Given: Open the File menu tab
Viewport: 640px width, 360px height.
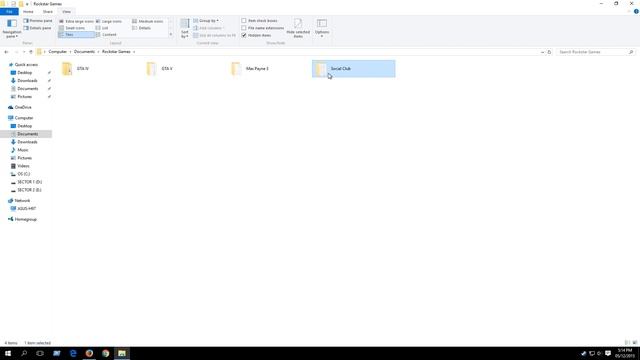Looking at the screenshot, I should point(9,11).
